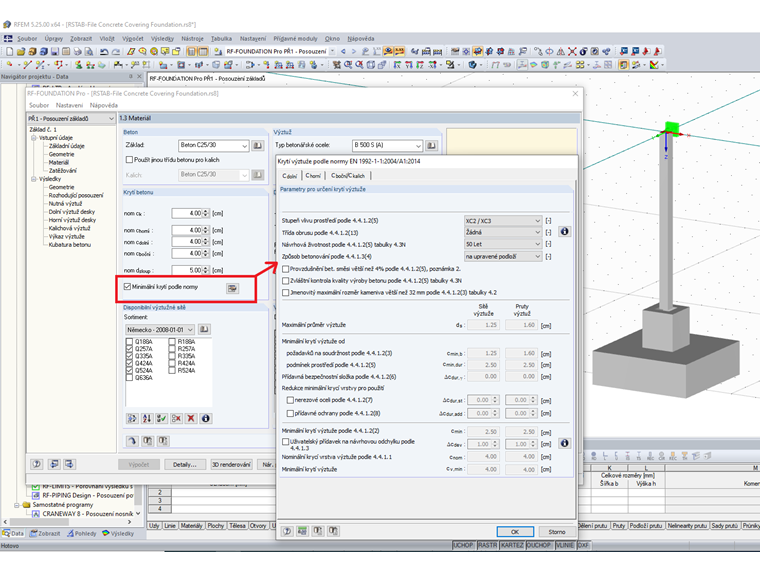Click sort icon under mesh list
Screen dimensions: 760x570
(x=147, y=418)
